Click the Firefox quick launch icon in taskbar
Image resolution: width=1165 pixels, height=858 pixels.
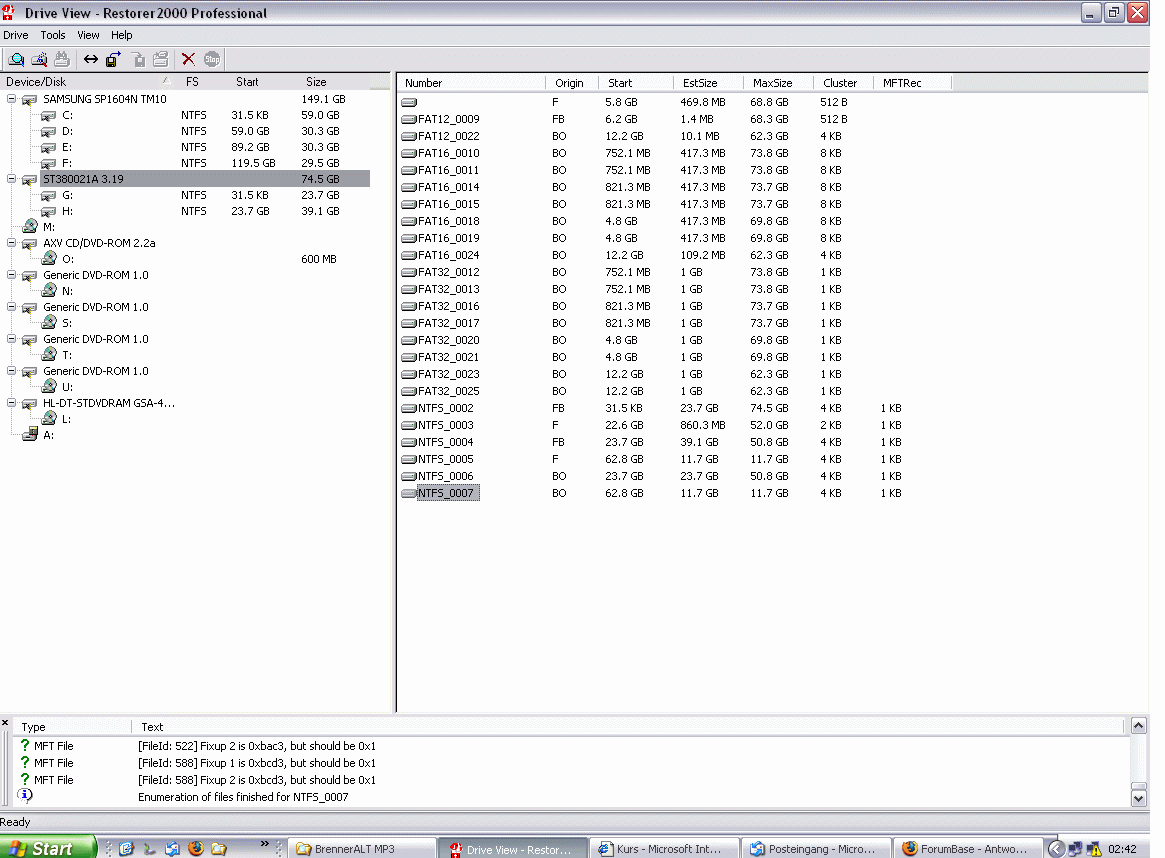coord(196,848)
